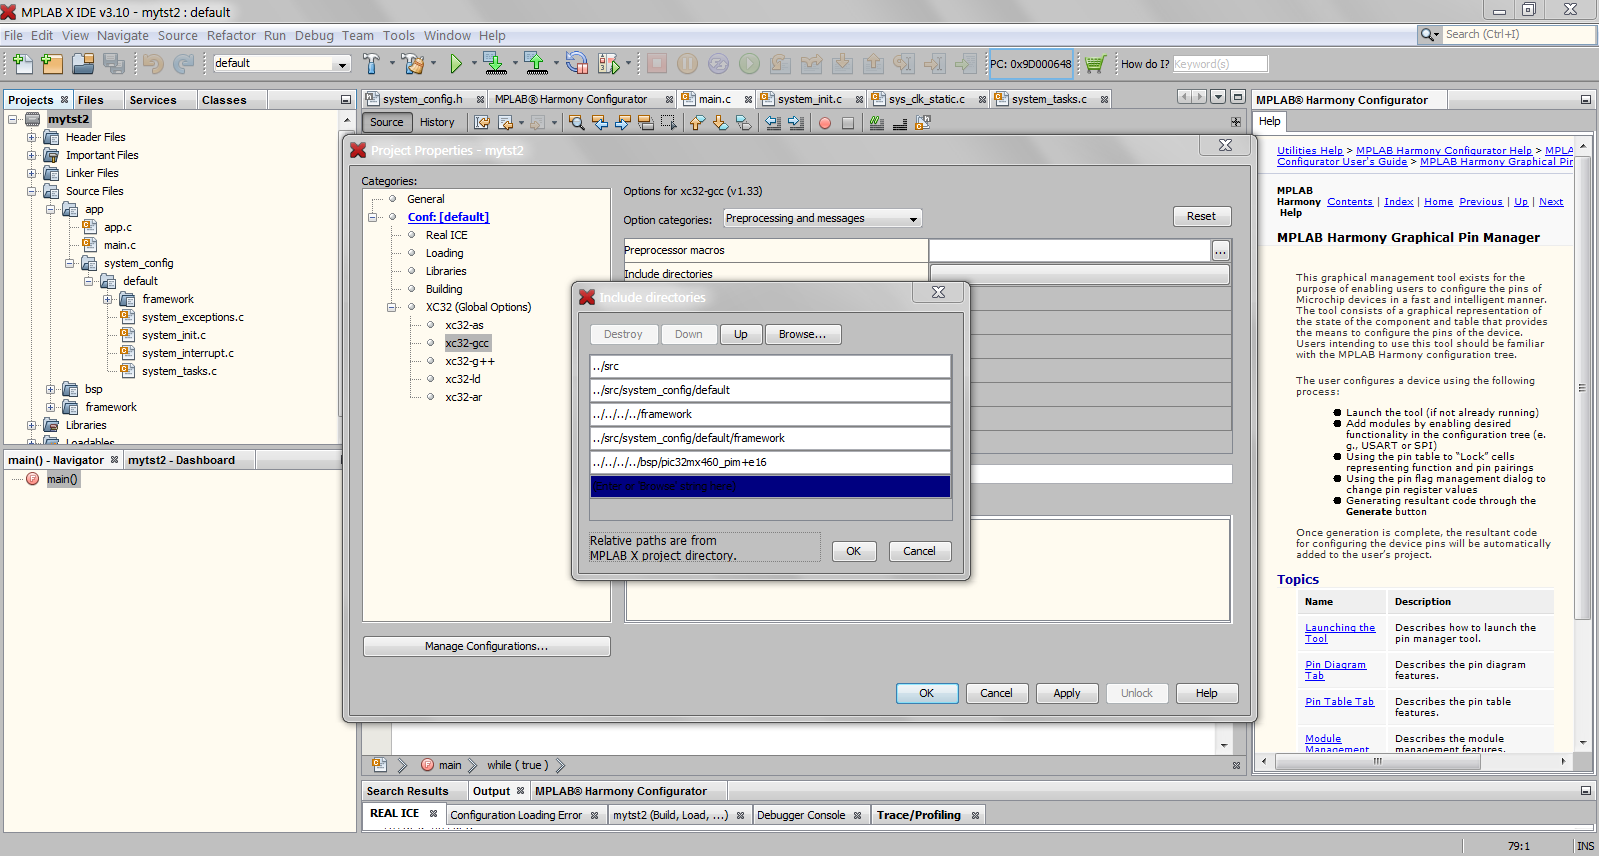Click red Start Macro Recording icon
The height and width of the screenshot is (856, 1599).
[x=825, y=123]
